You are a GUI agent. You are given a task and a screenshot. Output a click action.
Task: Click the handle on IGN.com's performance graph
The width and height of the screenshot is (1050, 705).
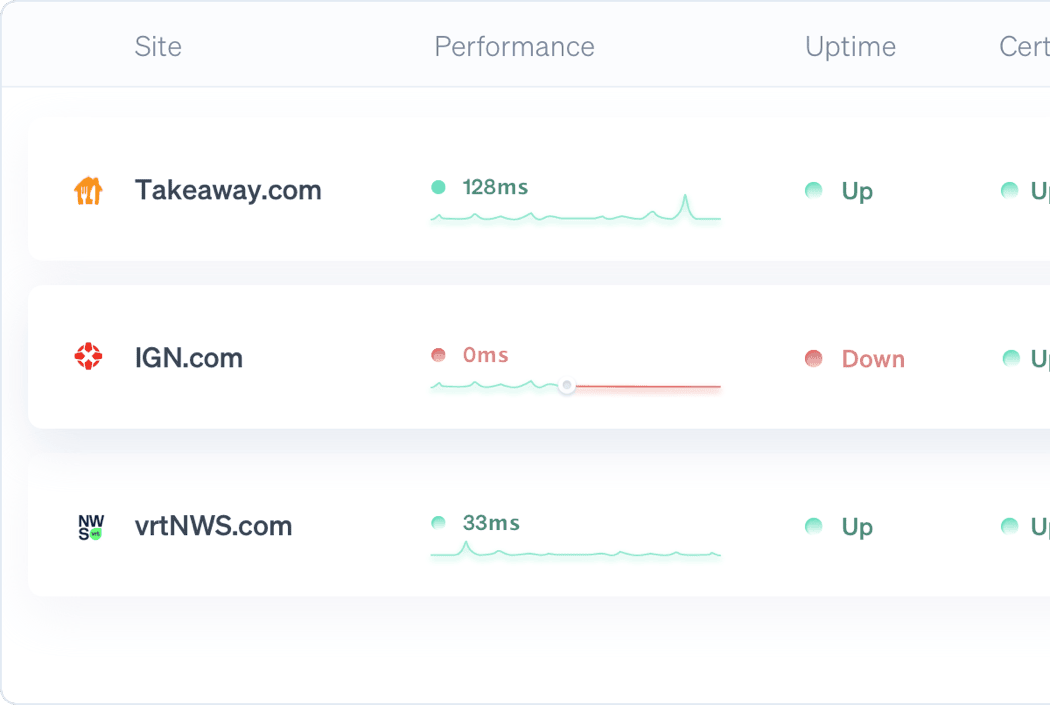pyautogui.click(x=567, y=385)
